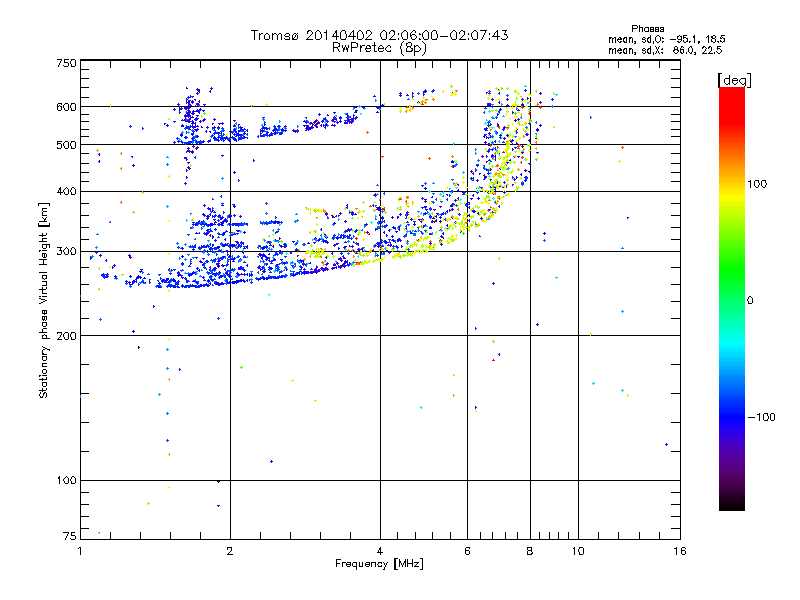Click the y-axis tick label '750'

pos(66,63)
